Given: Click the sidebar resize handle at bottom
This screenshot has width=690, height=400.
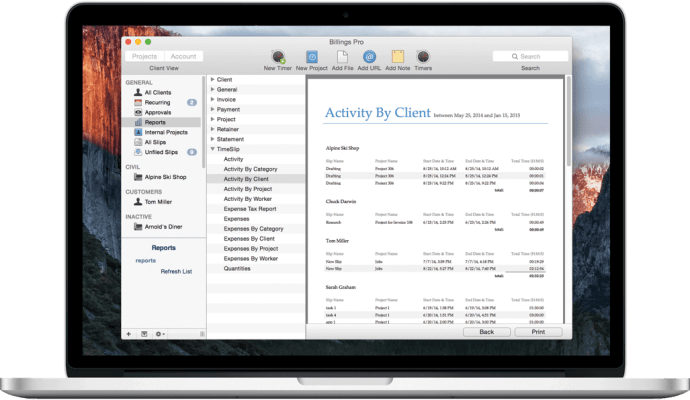Looking at the screenshot, I should click(202, 334).
